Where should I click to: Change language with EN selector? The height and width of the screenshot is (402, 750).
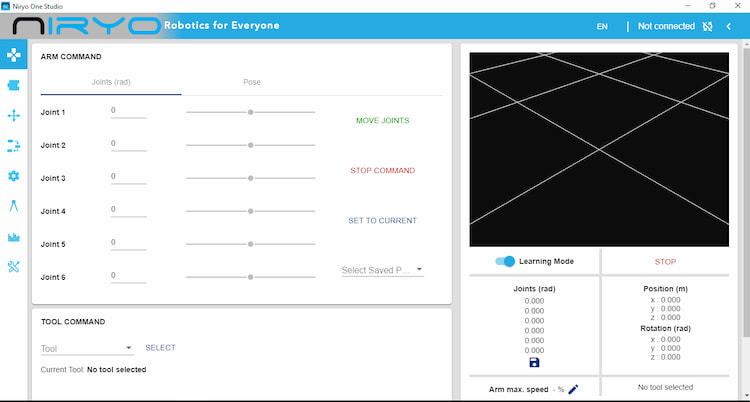[x=602, y=27]
